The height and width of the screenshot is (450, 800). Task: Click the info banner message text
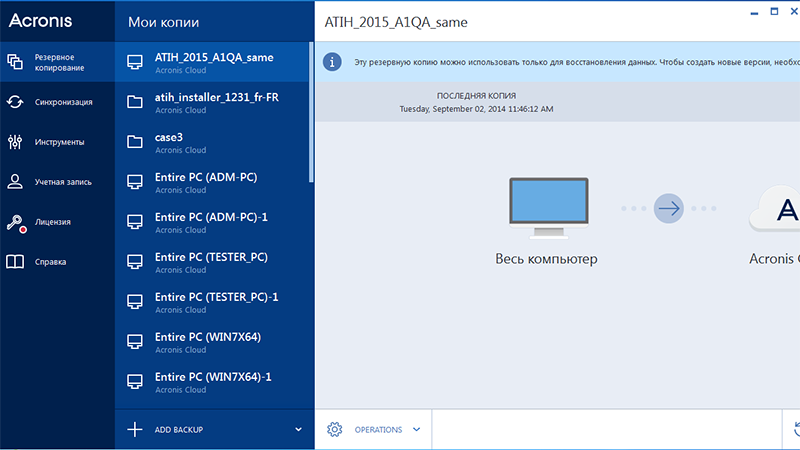tap(577, 62)
